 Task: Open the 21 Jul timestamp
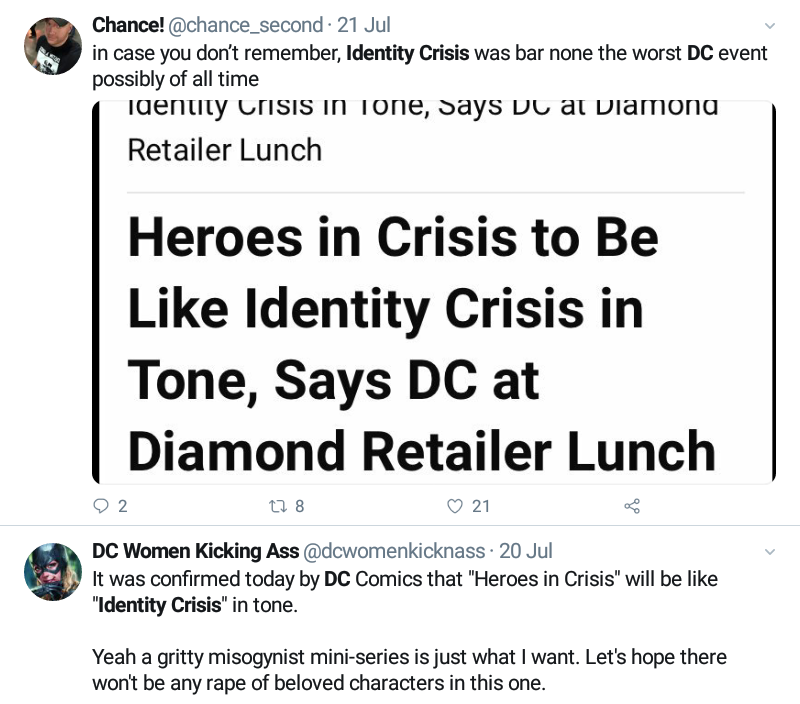pos(363,24)
